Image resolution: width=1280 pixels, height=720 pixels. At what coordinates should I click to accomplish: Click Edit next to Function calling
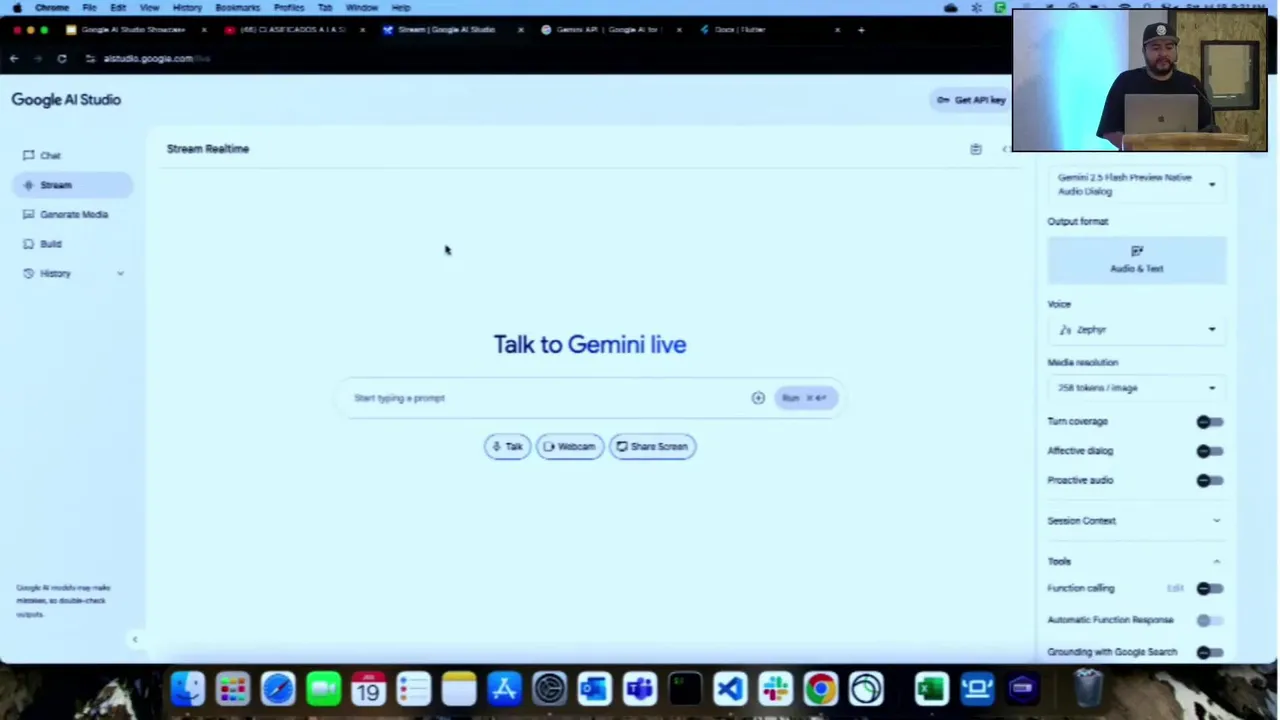coord(1175,589)
